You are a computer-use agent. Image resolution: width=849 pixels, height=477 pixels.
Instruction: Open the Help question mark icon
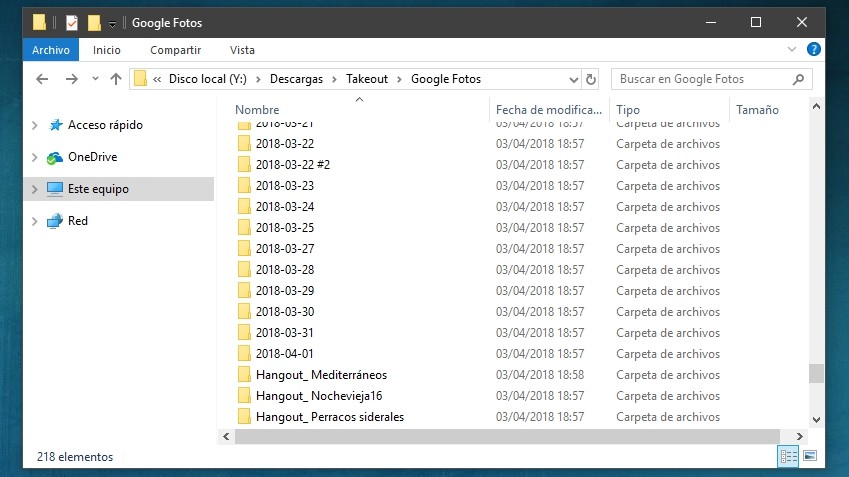[814, 49]
